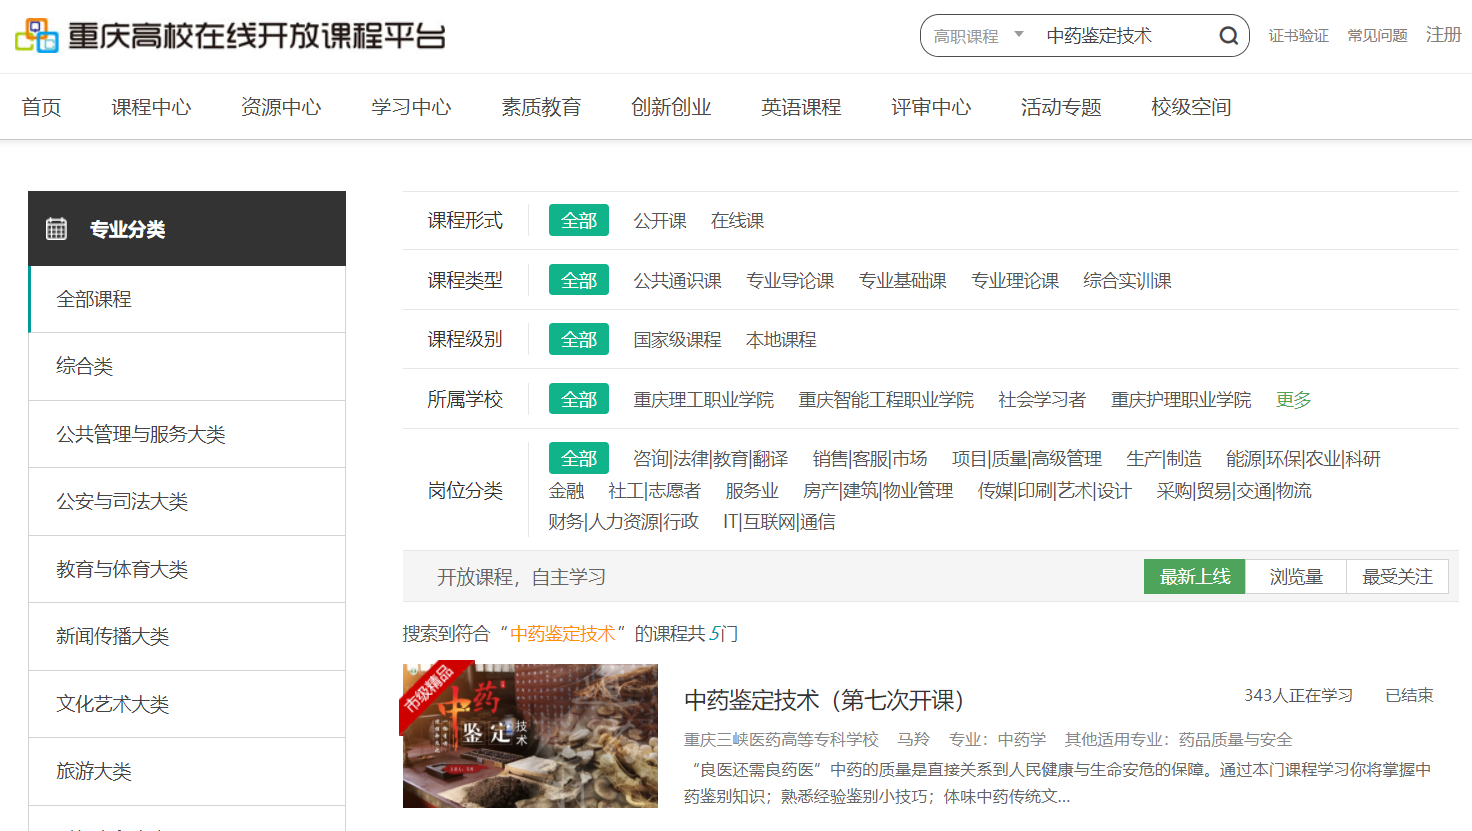Viewport: 1472px width, 831px height.
Task: Click the 专业分类 calendar icon
Action: point(57,229)
